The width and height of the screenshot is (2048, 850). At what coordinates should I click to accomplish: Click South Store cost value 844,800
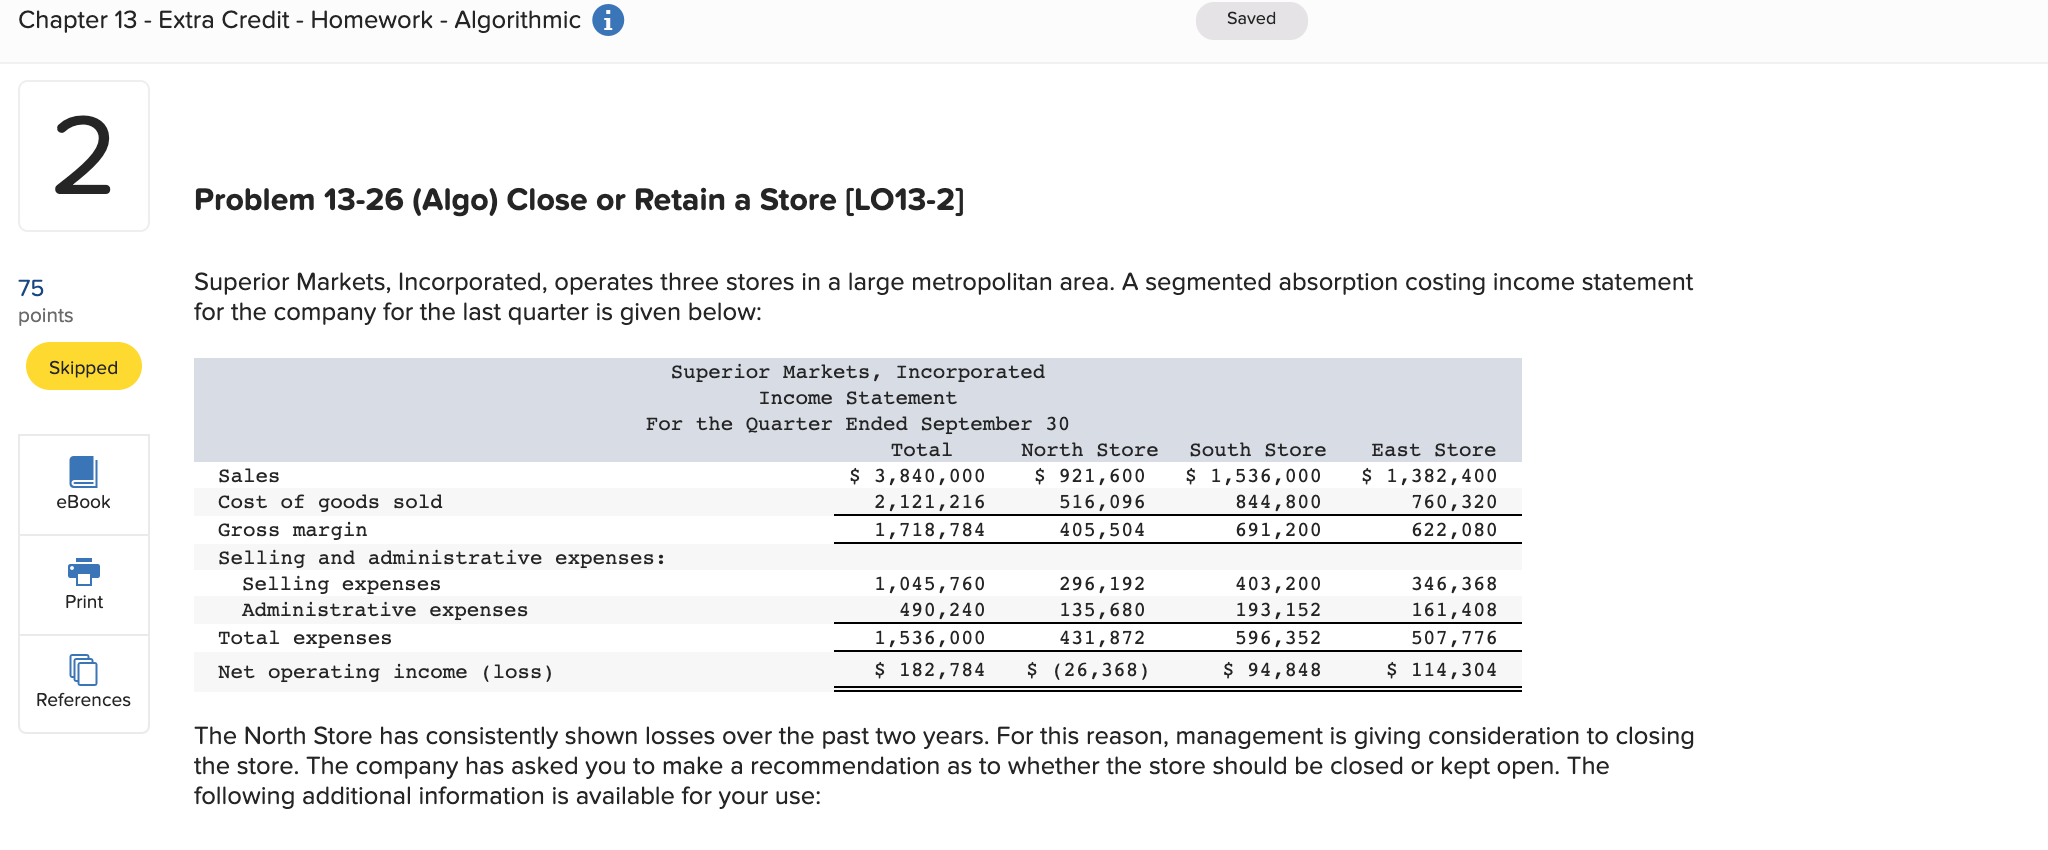click(x=1278, y=502)
